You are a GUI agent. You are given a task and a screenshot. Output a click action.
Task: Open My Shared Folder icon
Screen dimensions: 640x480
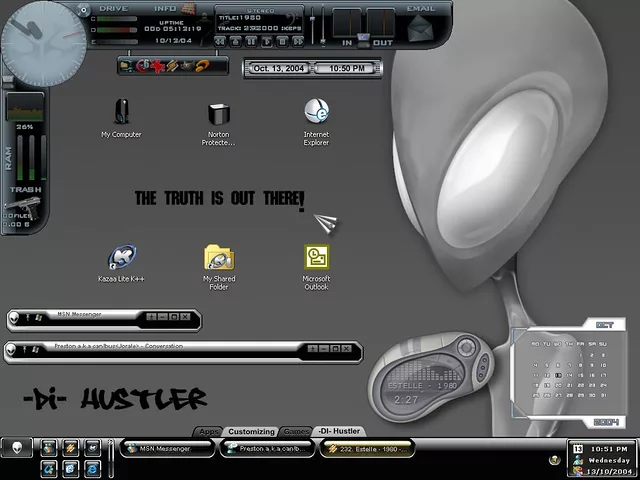pos(218,258)
